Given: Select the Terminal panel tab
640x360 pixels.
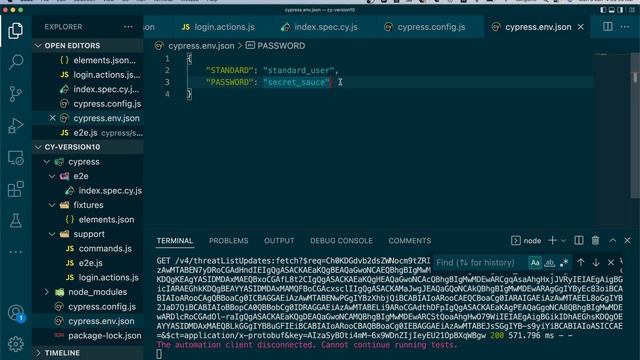Looking at the screenshot, I should tap(175, 241).
